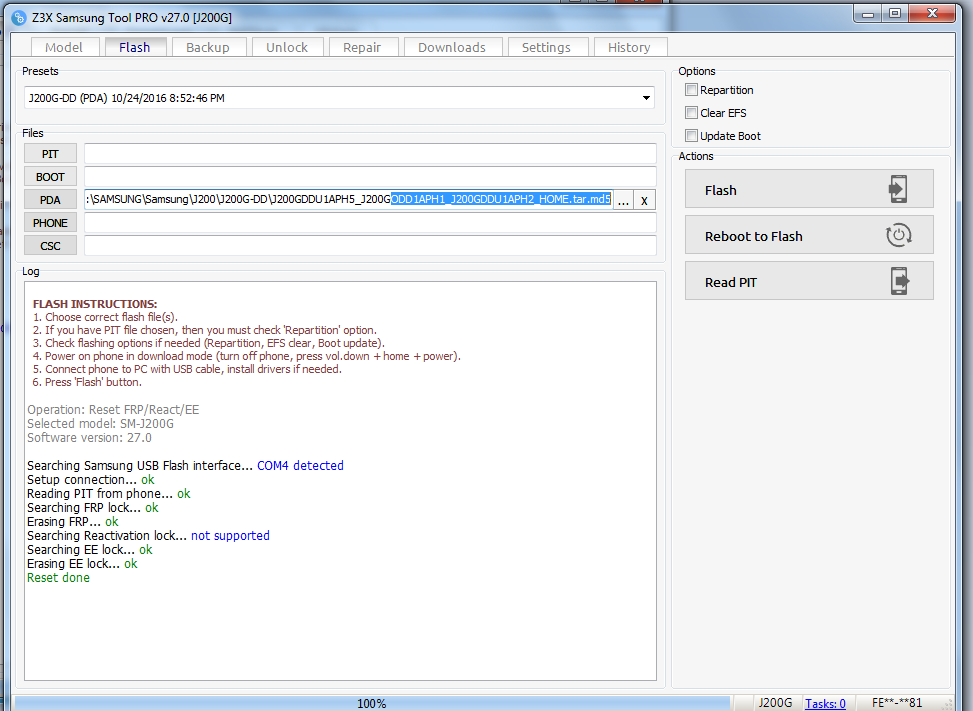973x711 pixels.
Task: Toggle the Clear EFS checkbox
Action: click(x=691, y=112)
